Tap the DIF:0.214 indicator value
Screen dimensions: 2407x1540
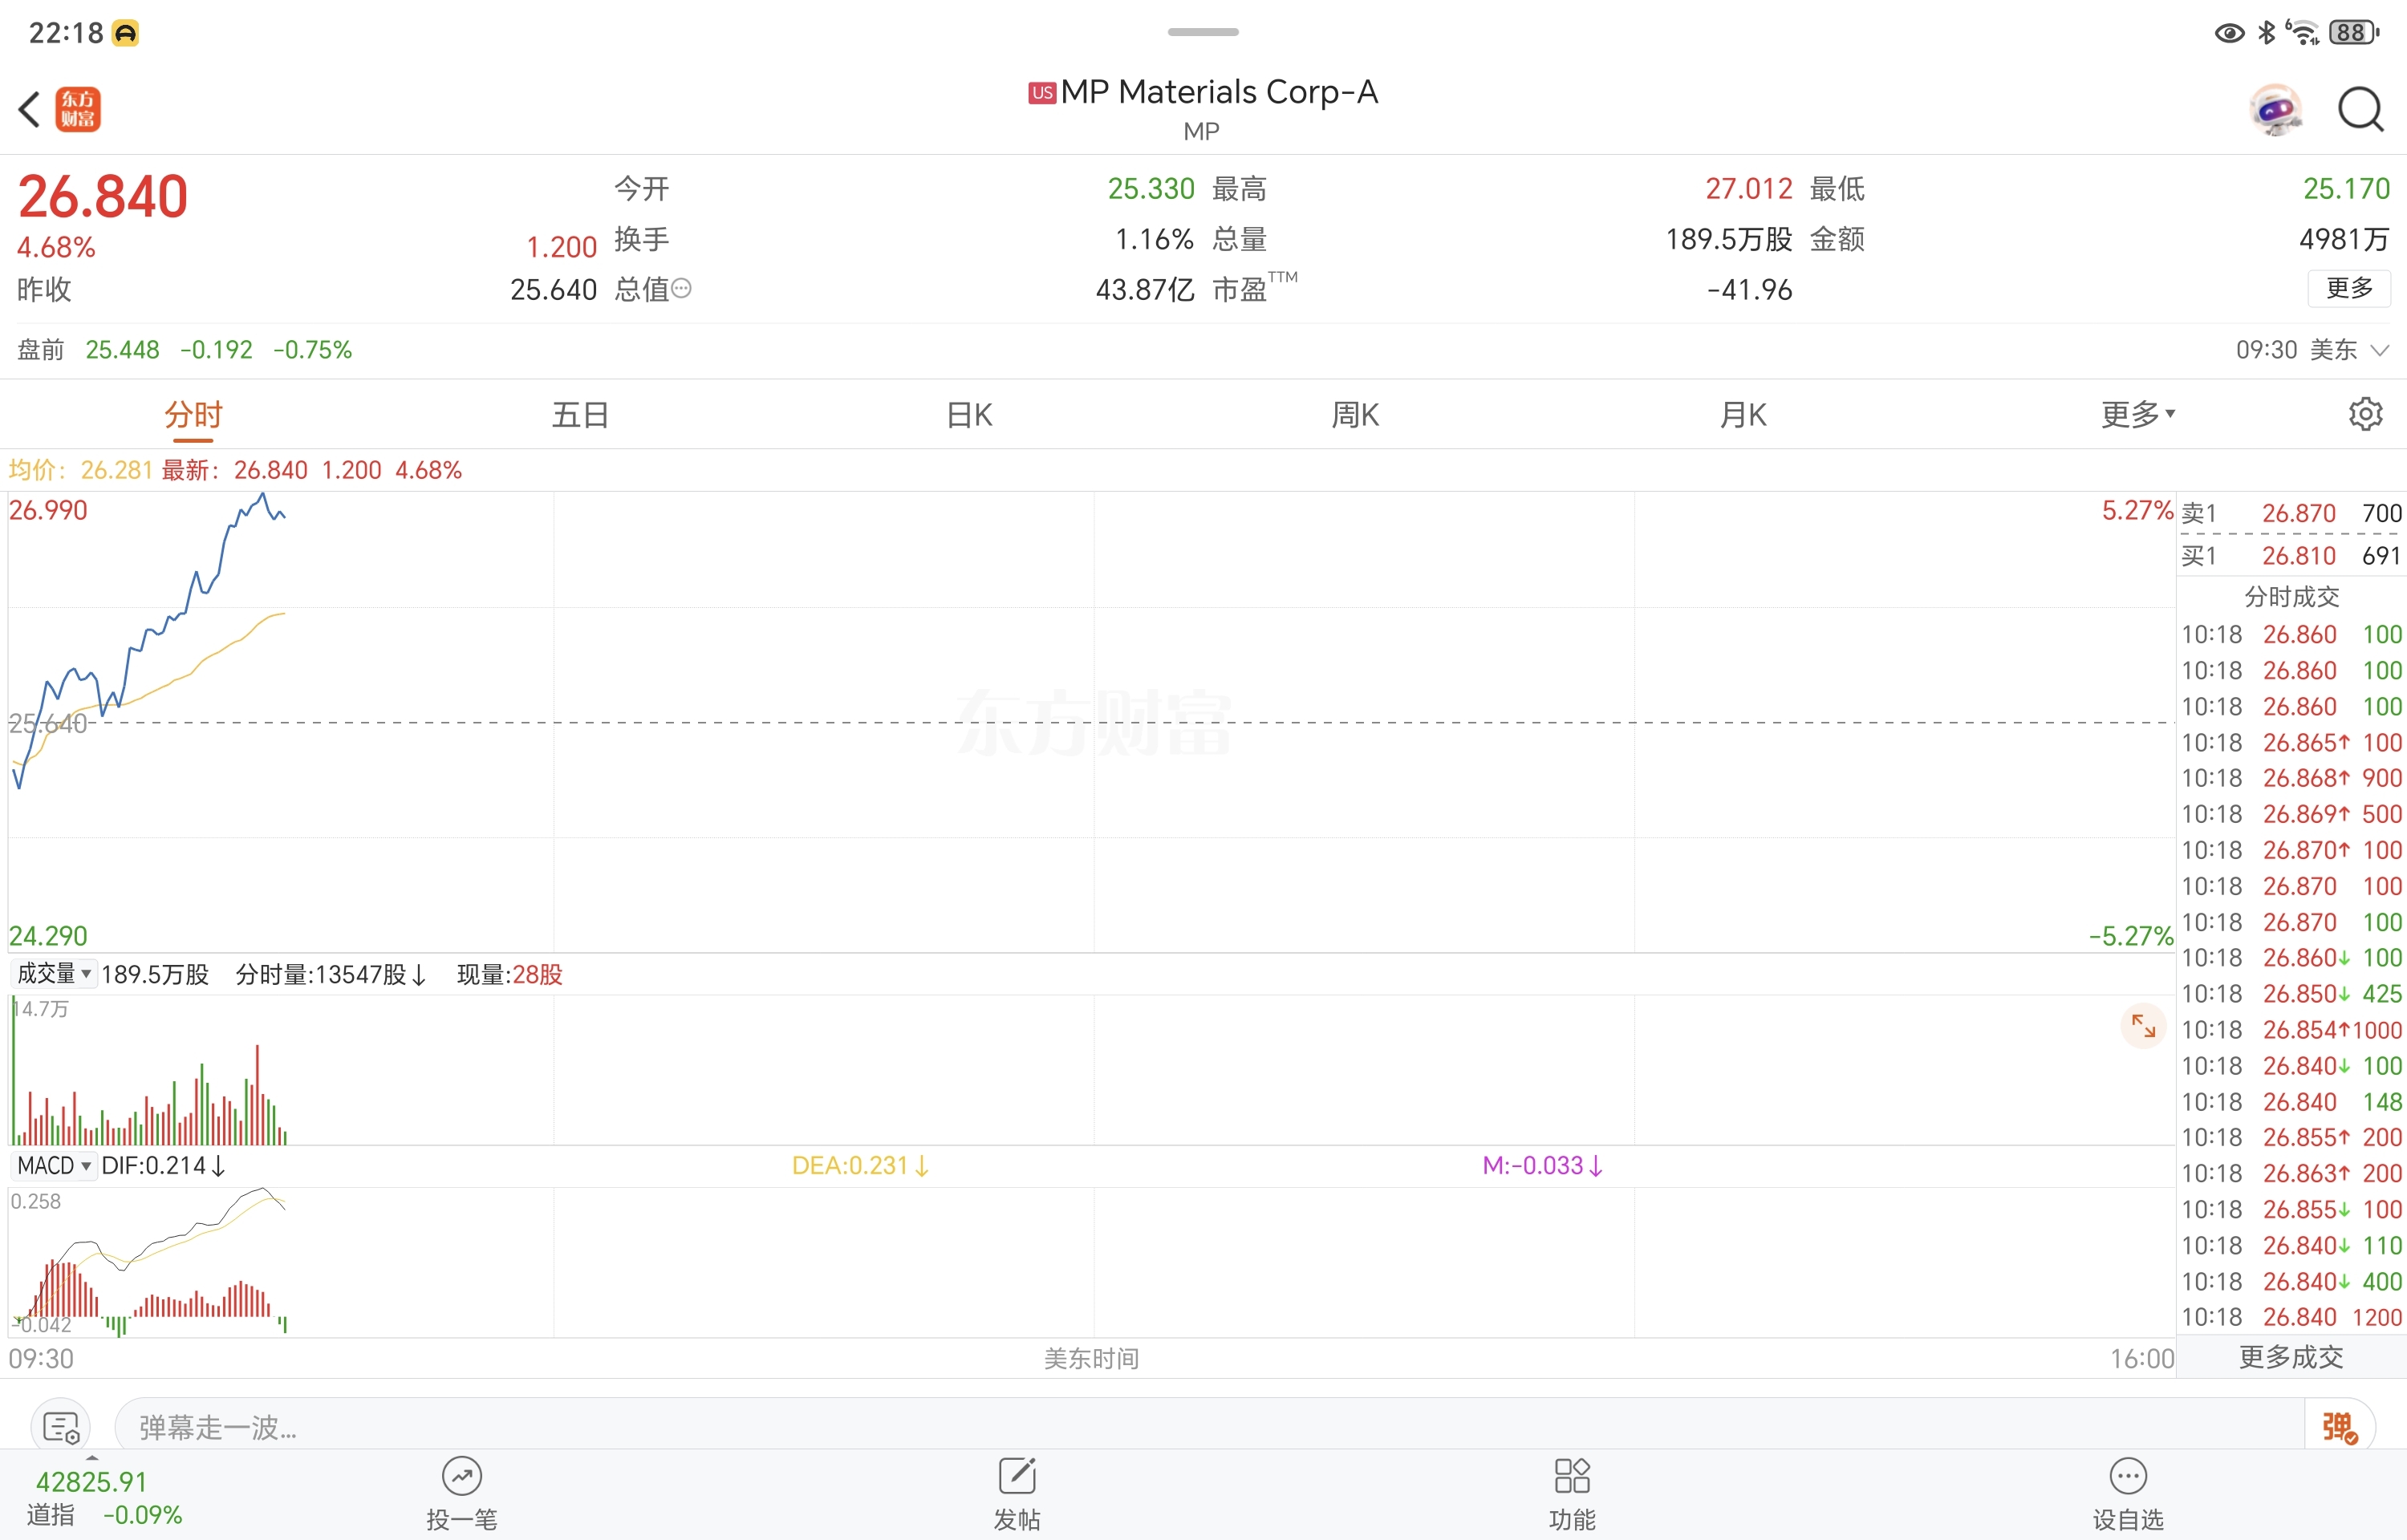164,1166
